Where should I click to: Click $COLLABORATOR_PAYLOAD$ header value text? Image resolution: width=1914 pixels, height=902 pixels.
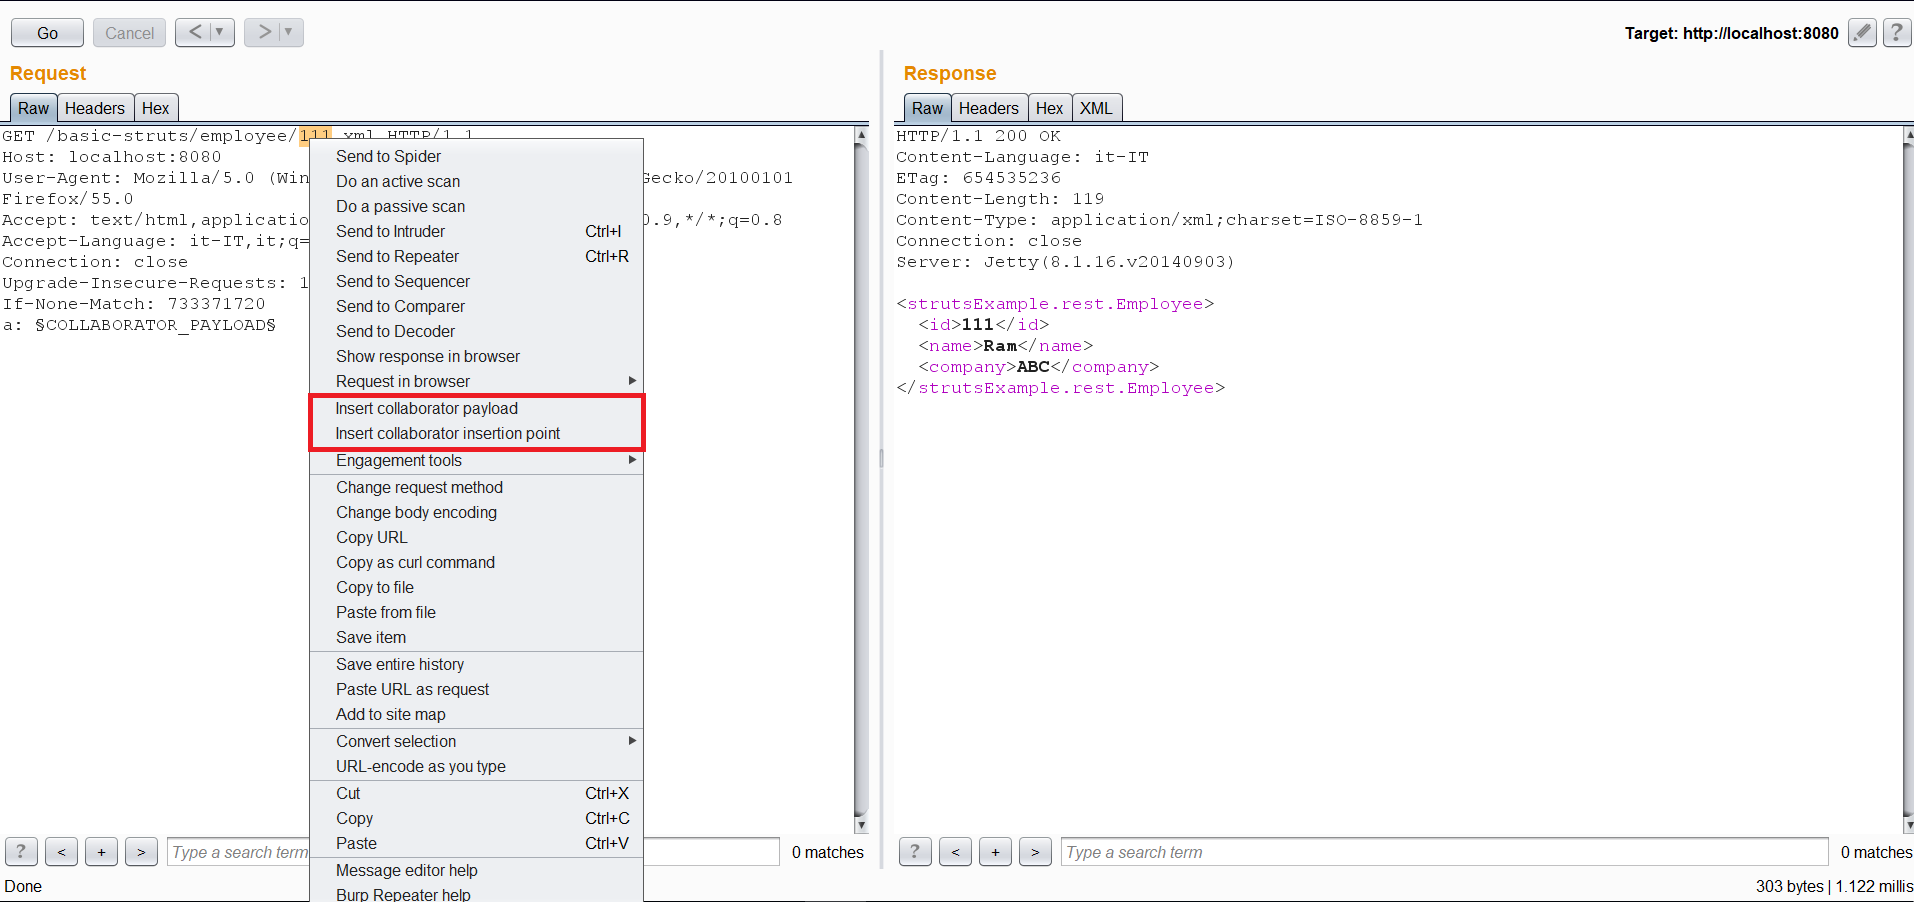point(155,325)
